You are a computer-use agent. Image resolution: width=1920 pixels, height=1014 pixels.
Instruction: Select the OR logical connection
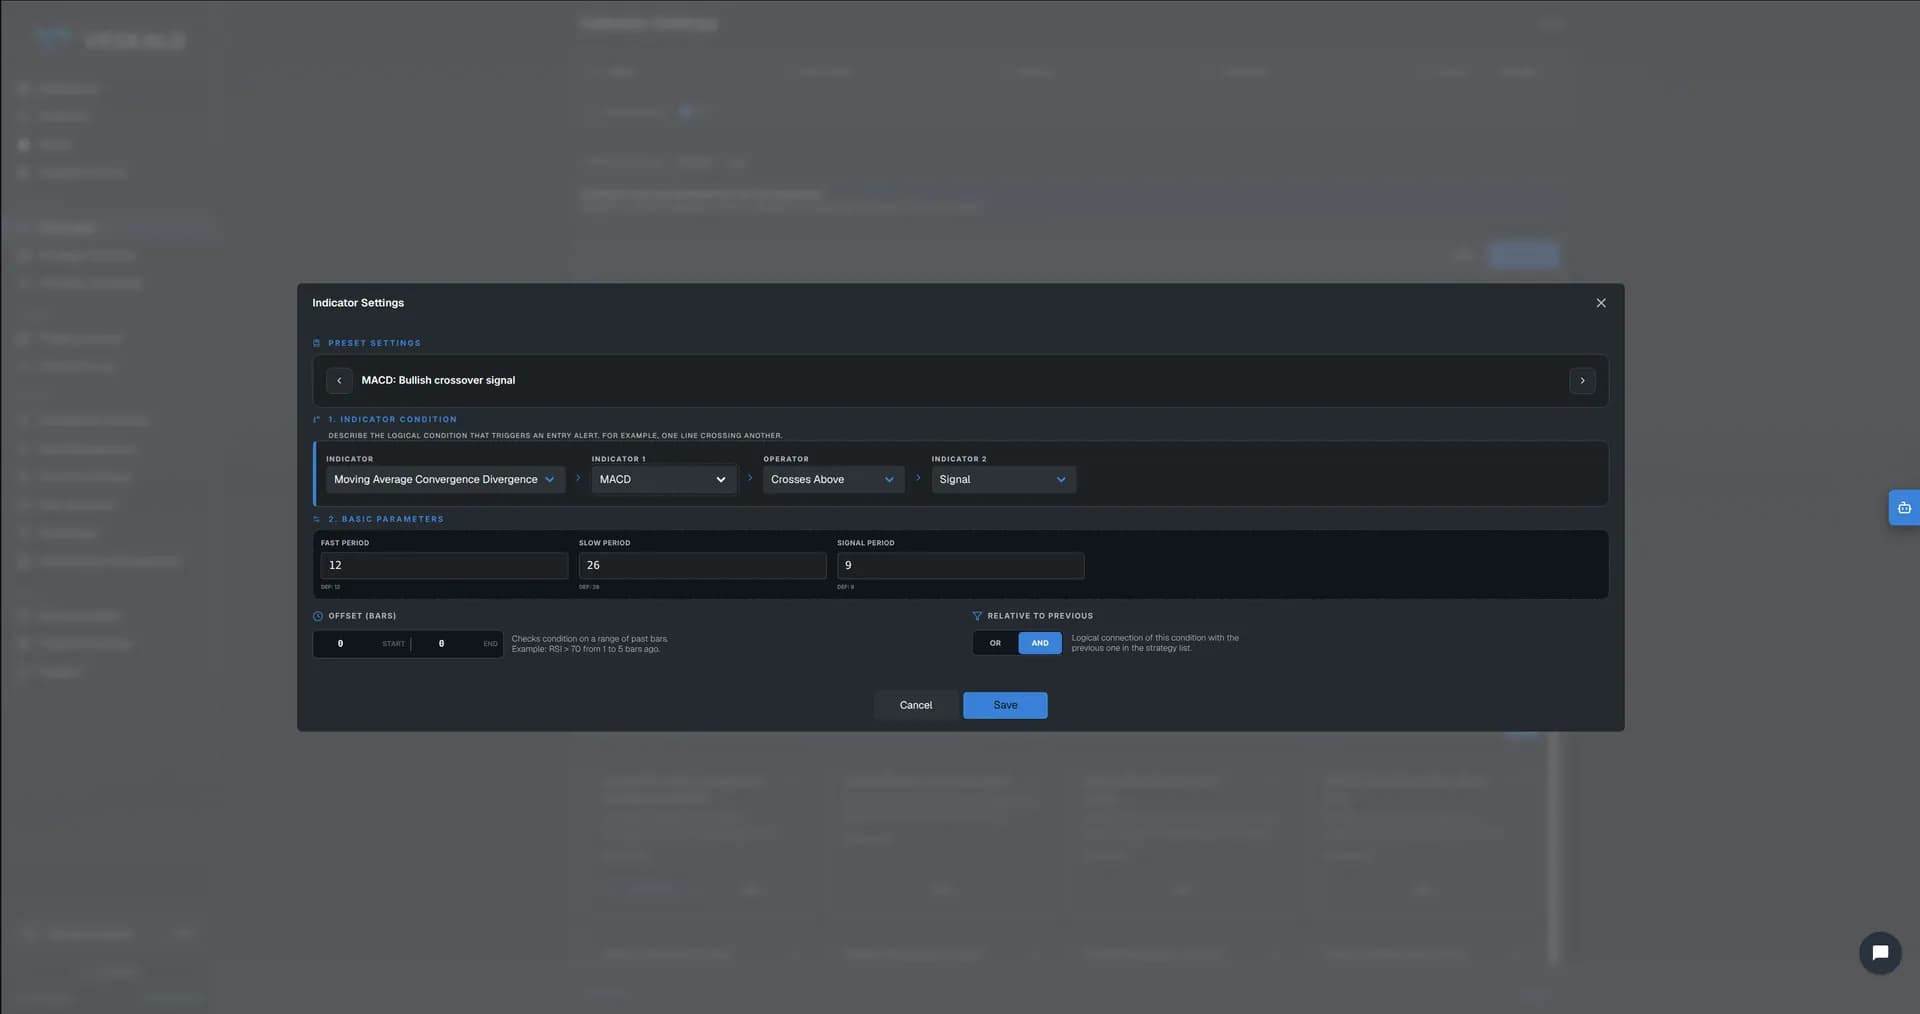click(x=995, y=644)
